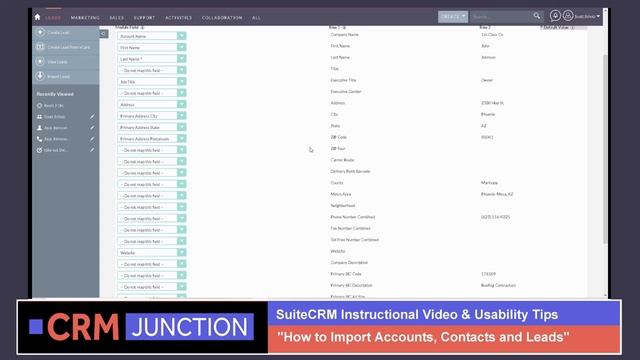Click the 'Phoenix' city value
This screenshot has height=360, width=640.
tap(488, 115)
